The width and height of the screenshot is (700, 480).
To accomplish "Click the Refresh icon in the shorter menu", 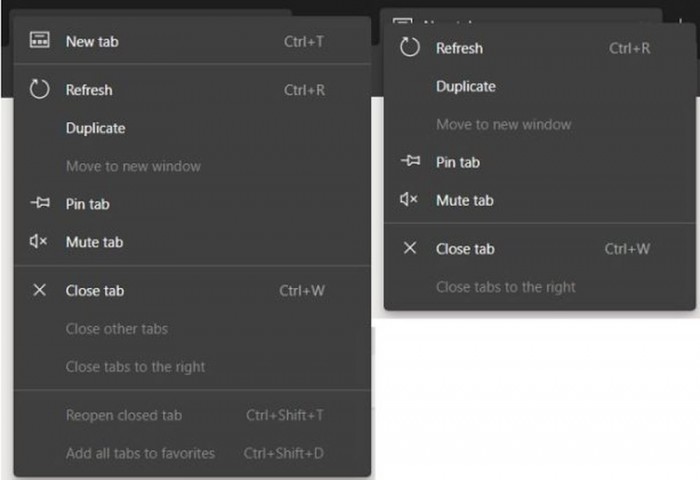I will [x=410, y=48].
